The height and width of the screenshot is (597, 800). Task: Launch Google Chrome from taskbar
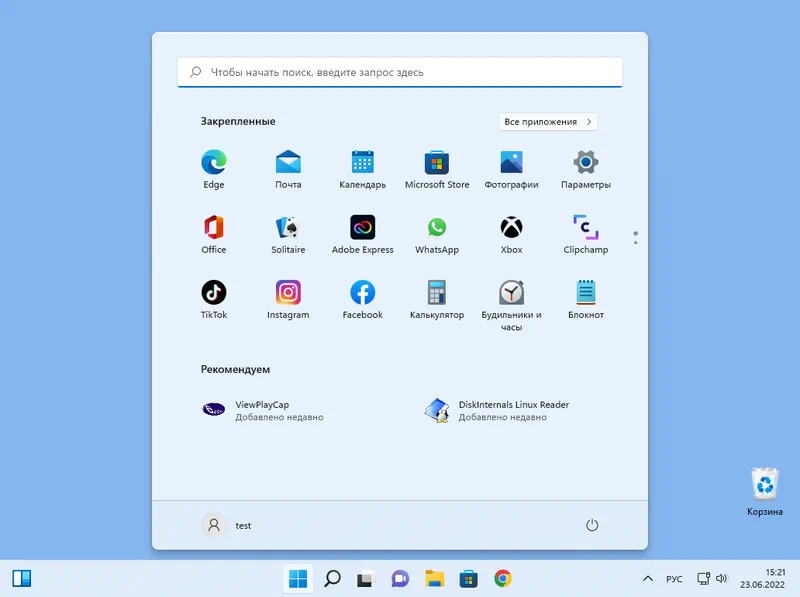(x=503, y=579)
